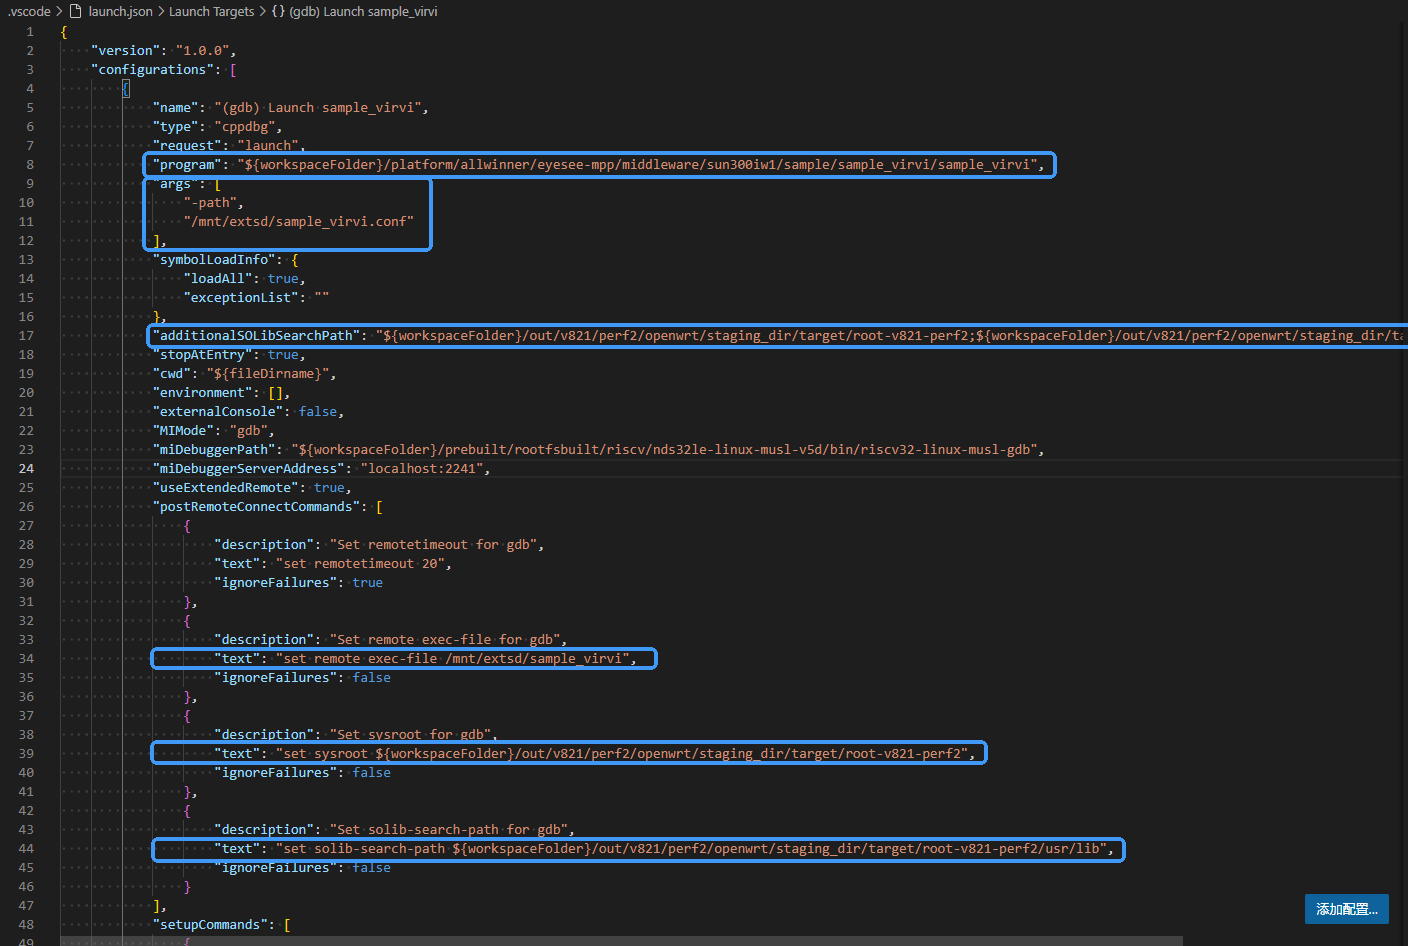Open the launch.json breadcrumb
Screen dimensions: 1408x946
click(x=120, y=11)
